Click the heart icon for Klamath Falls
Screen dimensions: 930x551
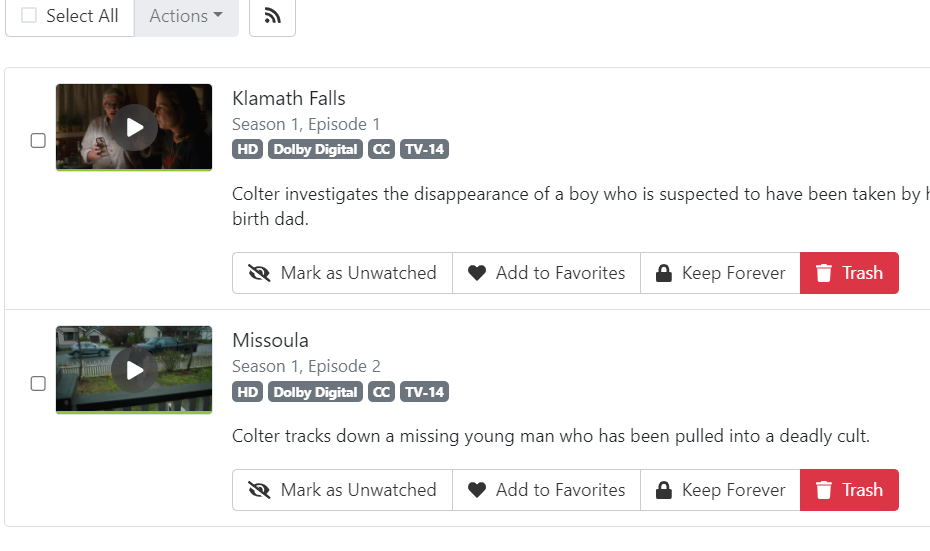click(x=477, y=273)
